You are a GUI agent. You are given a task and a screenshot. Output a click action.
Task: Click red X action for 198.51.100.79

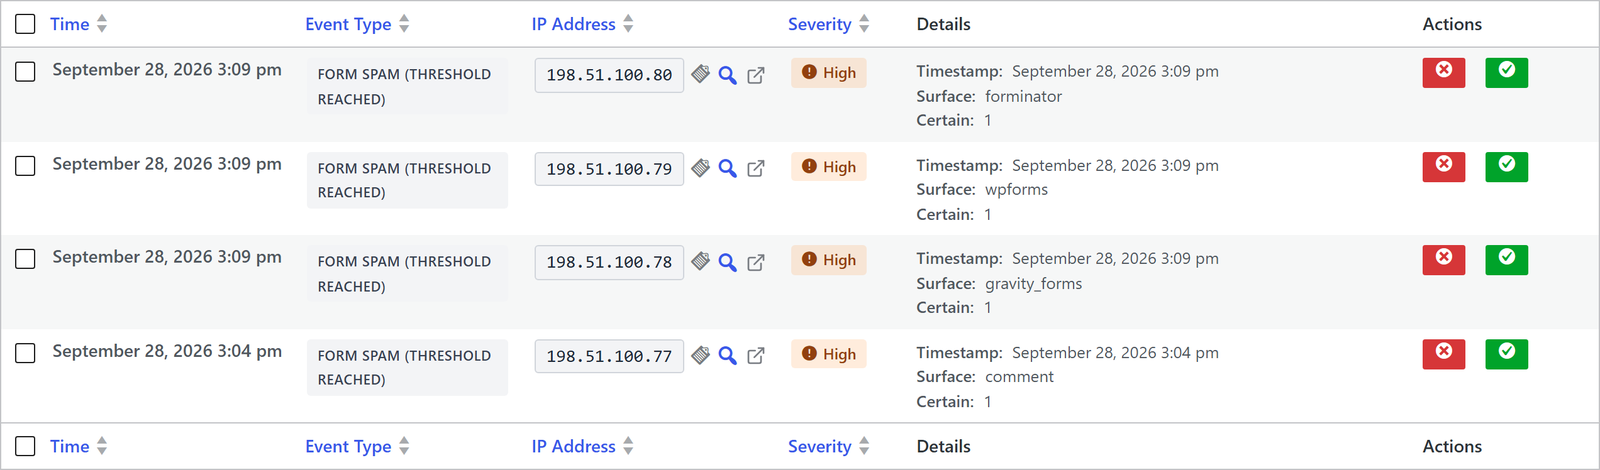click(1444, 167)
